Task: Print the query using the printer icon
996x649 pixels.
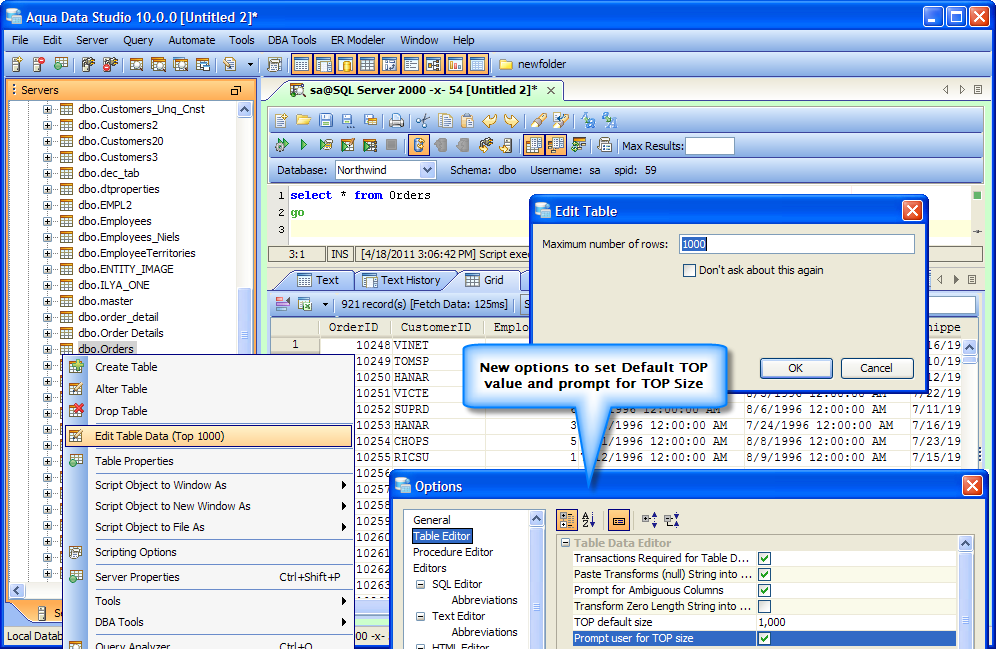Action: [396, 120]
